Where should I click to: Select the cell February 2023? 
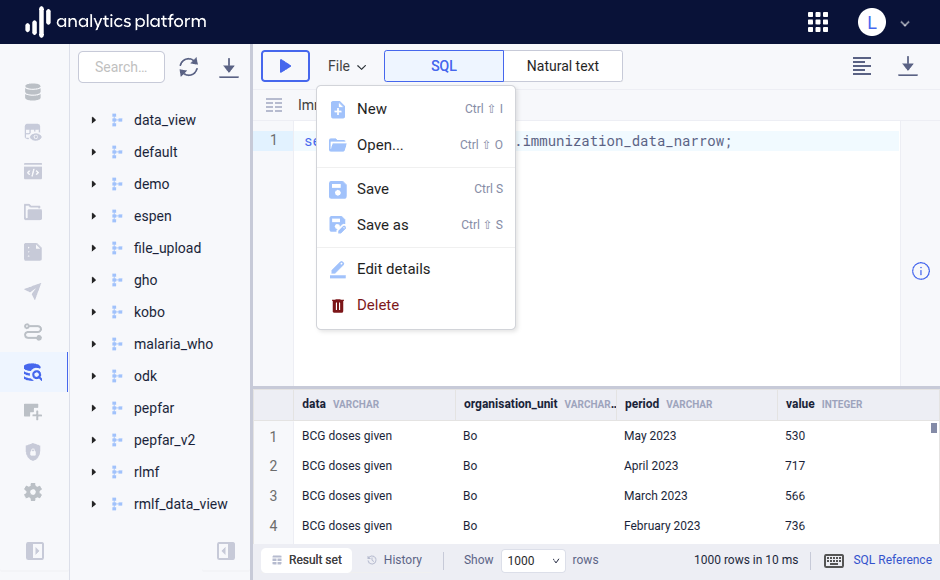click(662, 526)
